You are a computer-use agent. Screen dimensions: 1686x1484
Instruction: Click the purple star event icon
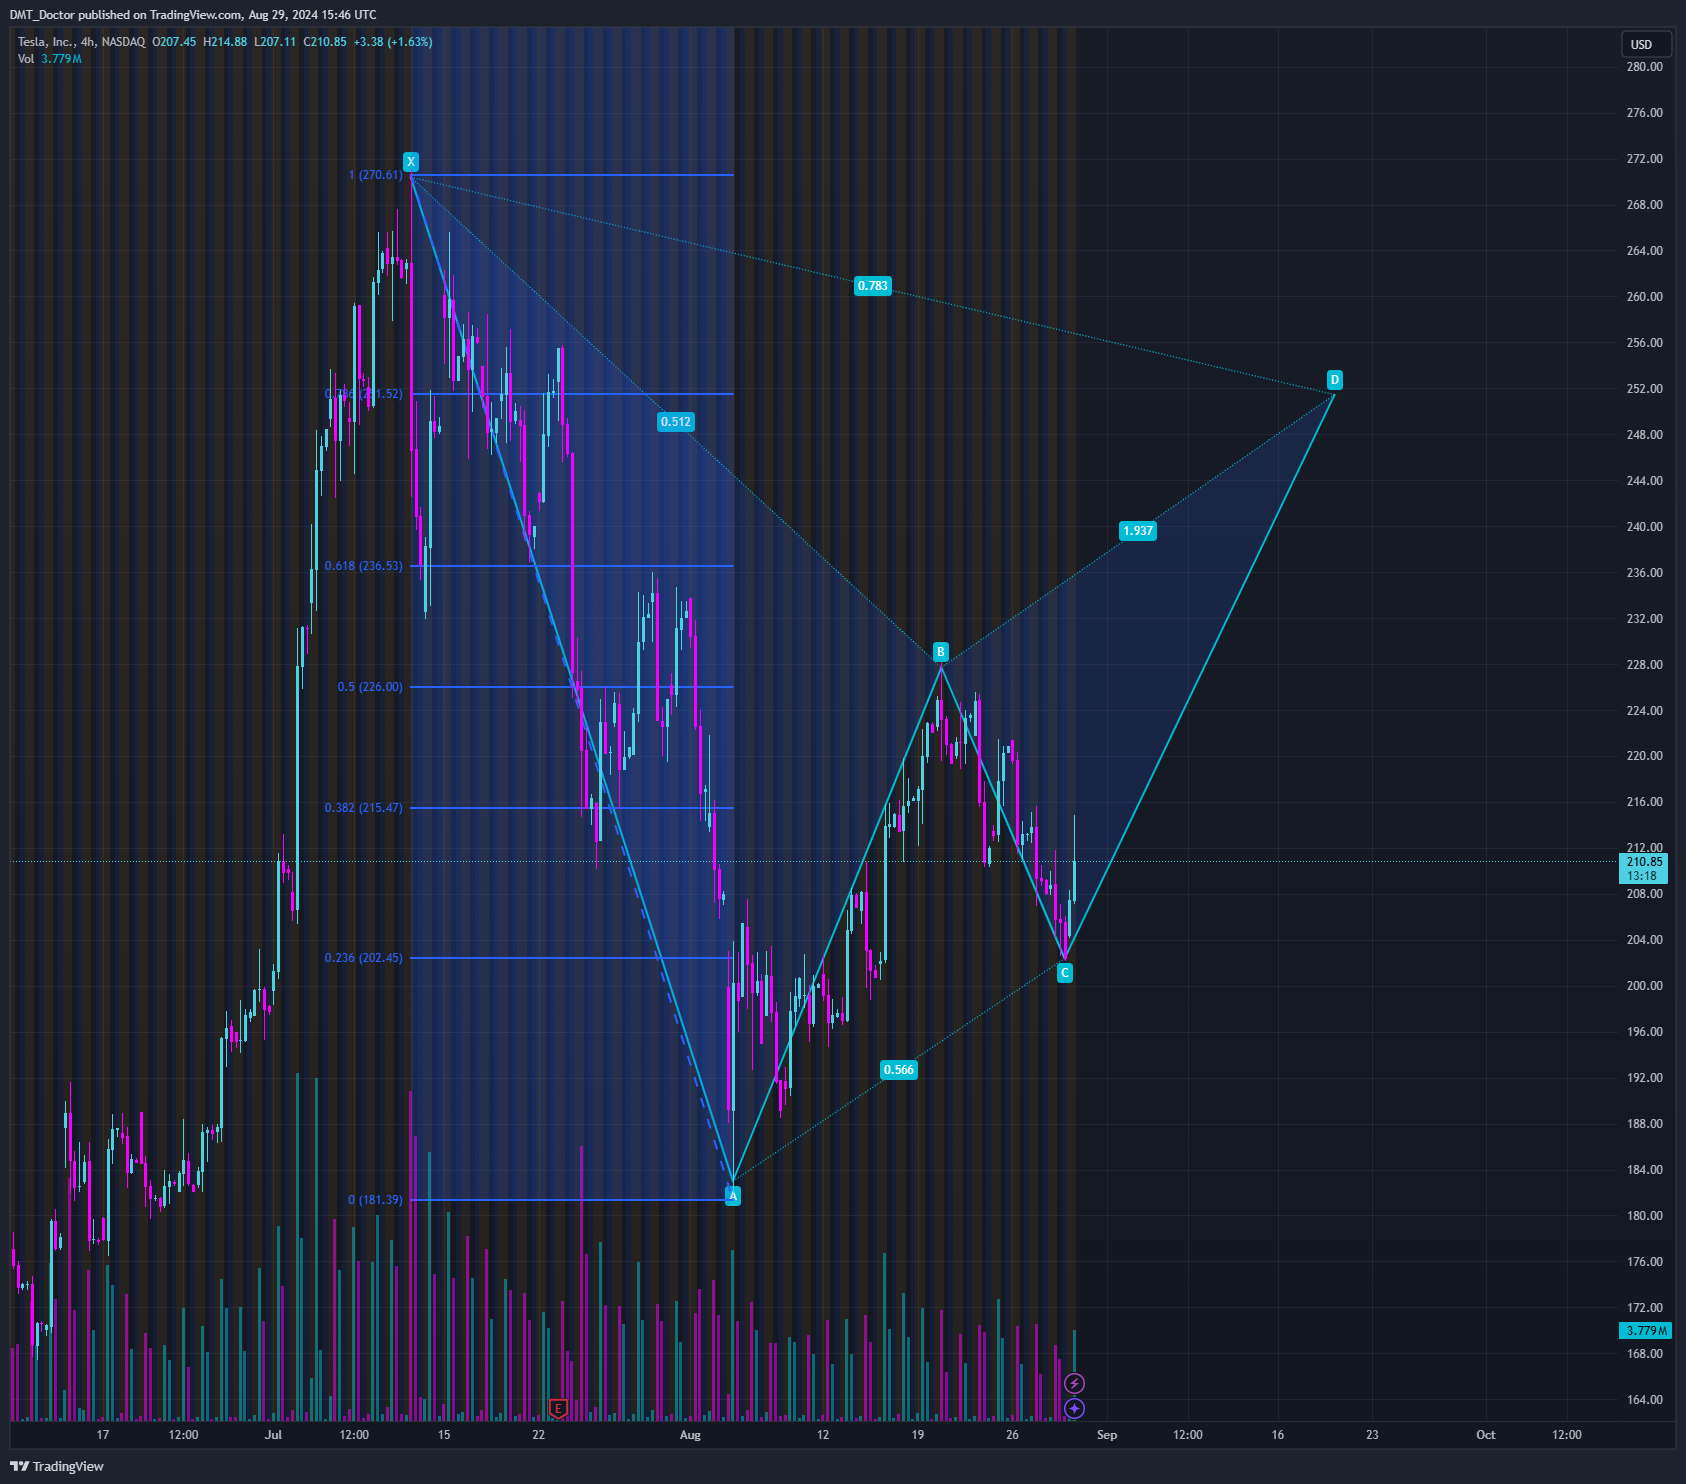[1074, 1408]
